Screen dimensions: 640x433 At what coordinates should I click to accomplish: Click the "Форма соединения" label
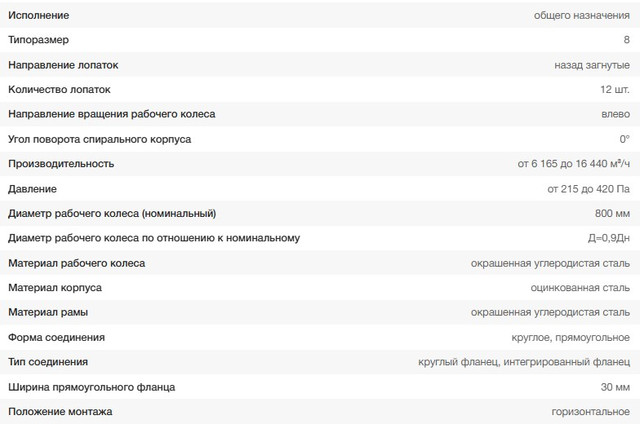pos(56,337)
